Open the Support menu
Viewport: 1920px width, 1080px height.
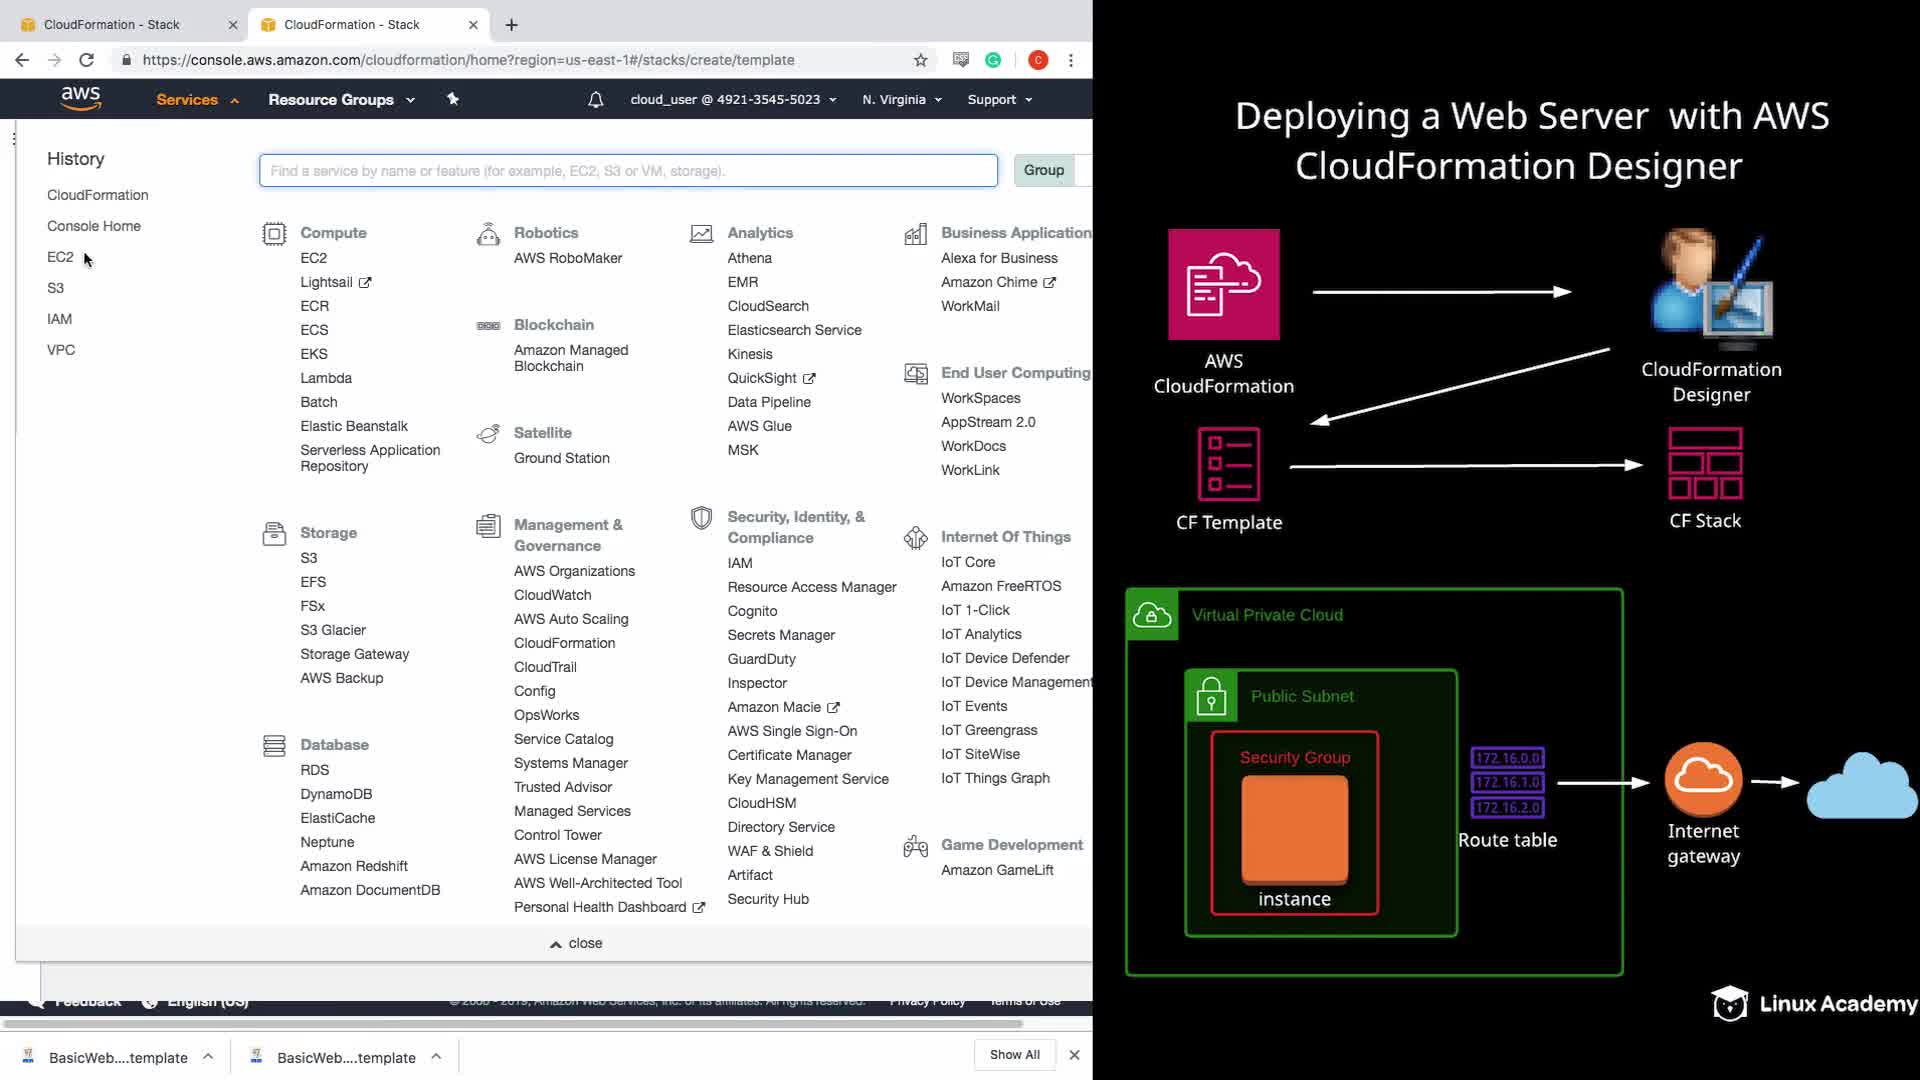(999, 99)
